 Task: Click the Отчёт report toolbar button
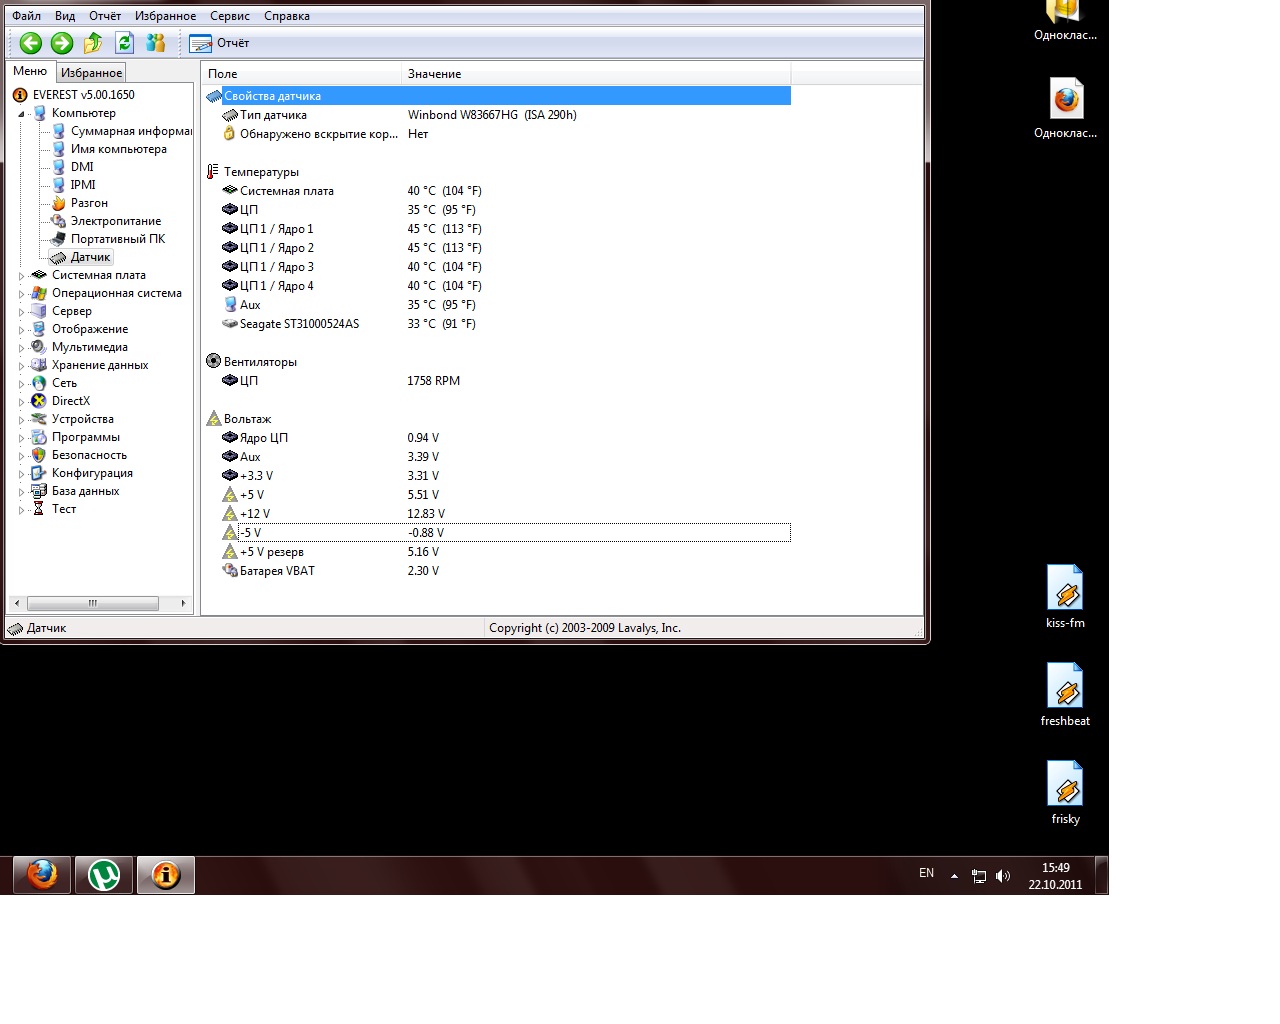[x=220, y=43]
